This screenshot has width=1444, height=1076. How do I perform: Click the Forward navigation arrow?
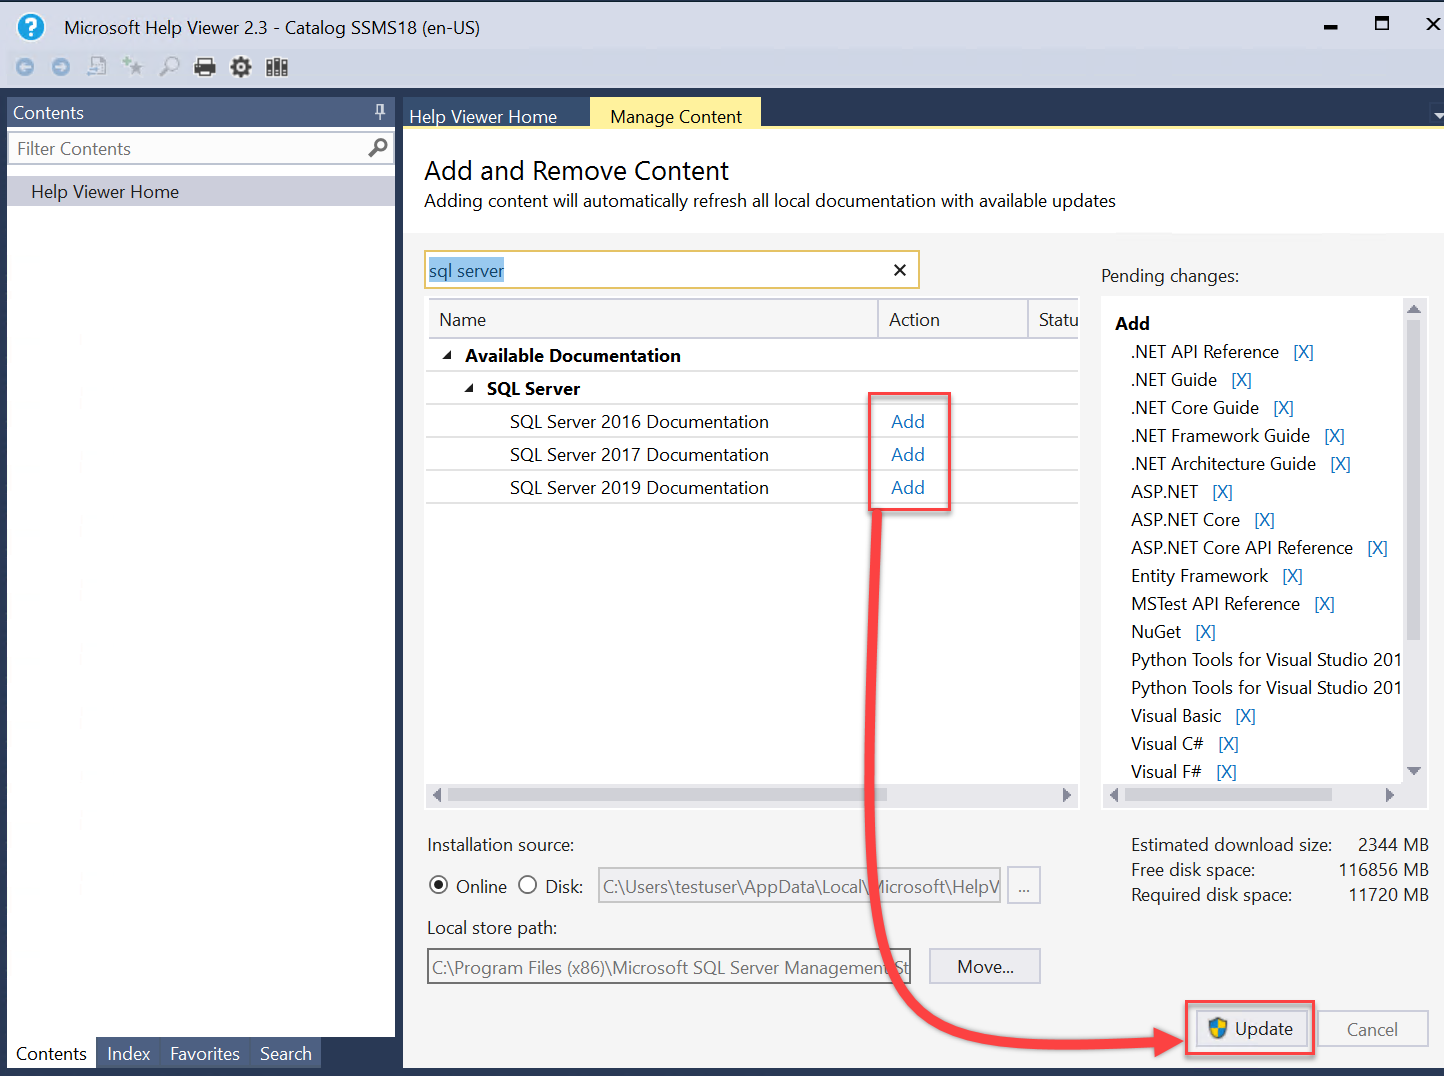pyautogui.click(x=60, y=66)
